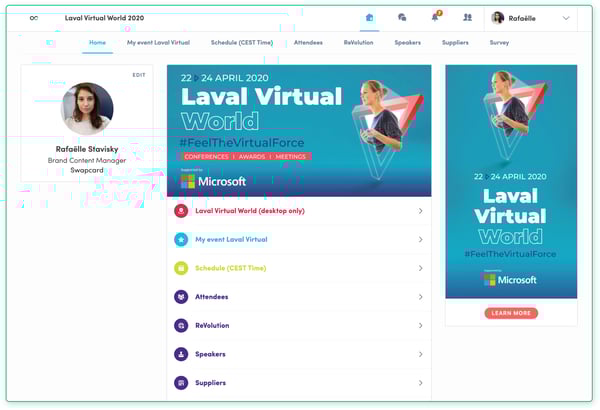Click Rafaëlle's small avatar in header
This screenshot has height=410, width=600.
pyautogui.click(x=497, y=18)
